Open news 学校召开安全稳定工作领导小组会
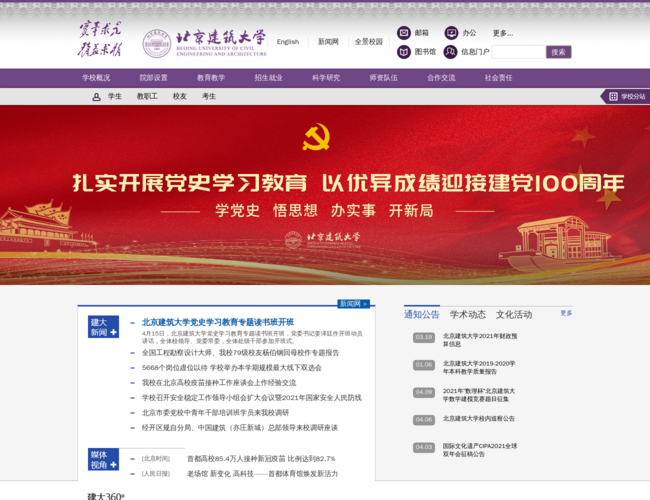 coord(252,398)
